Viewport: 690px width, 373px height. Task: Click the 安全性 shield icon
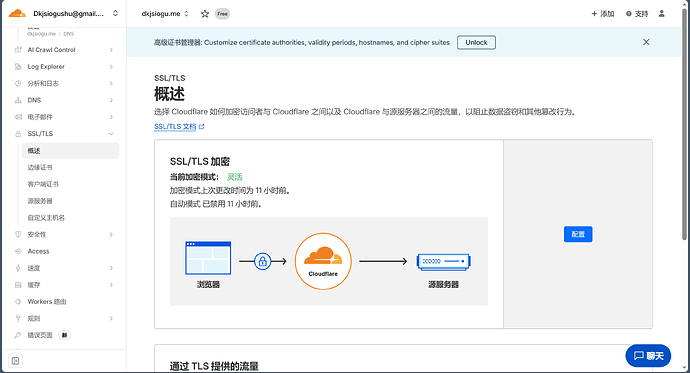(x=18, y=234)
